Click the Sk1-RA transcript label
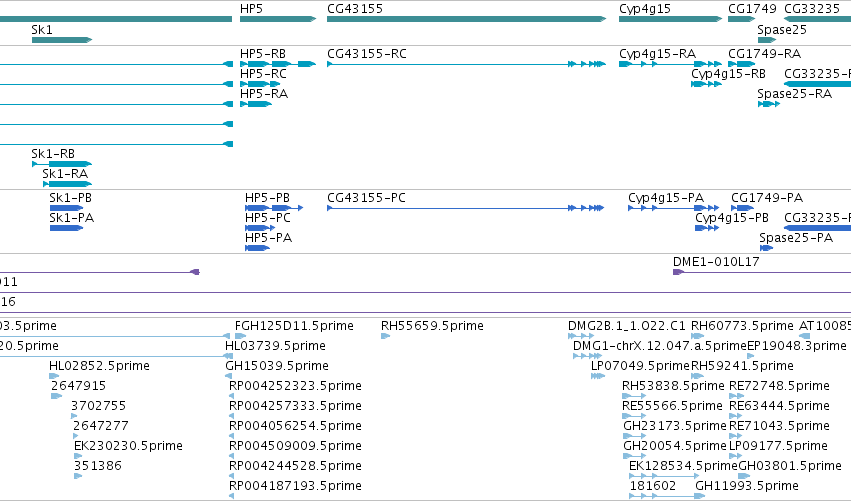851x501 pixels. pos(65,174)
